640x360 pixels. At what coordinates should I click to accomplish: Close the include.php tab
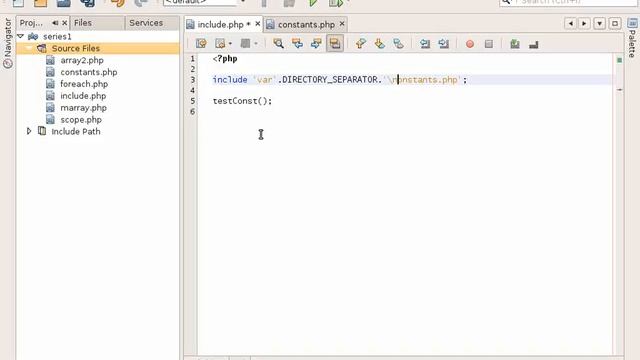(x=258, y=24)
